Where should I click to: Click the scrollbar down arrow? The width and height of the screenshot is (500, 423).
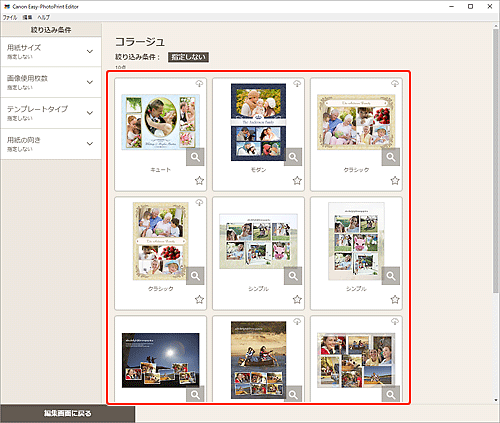click(x=496, y=400)
